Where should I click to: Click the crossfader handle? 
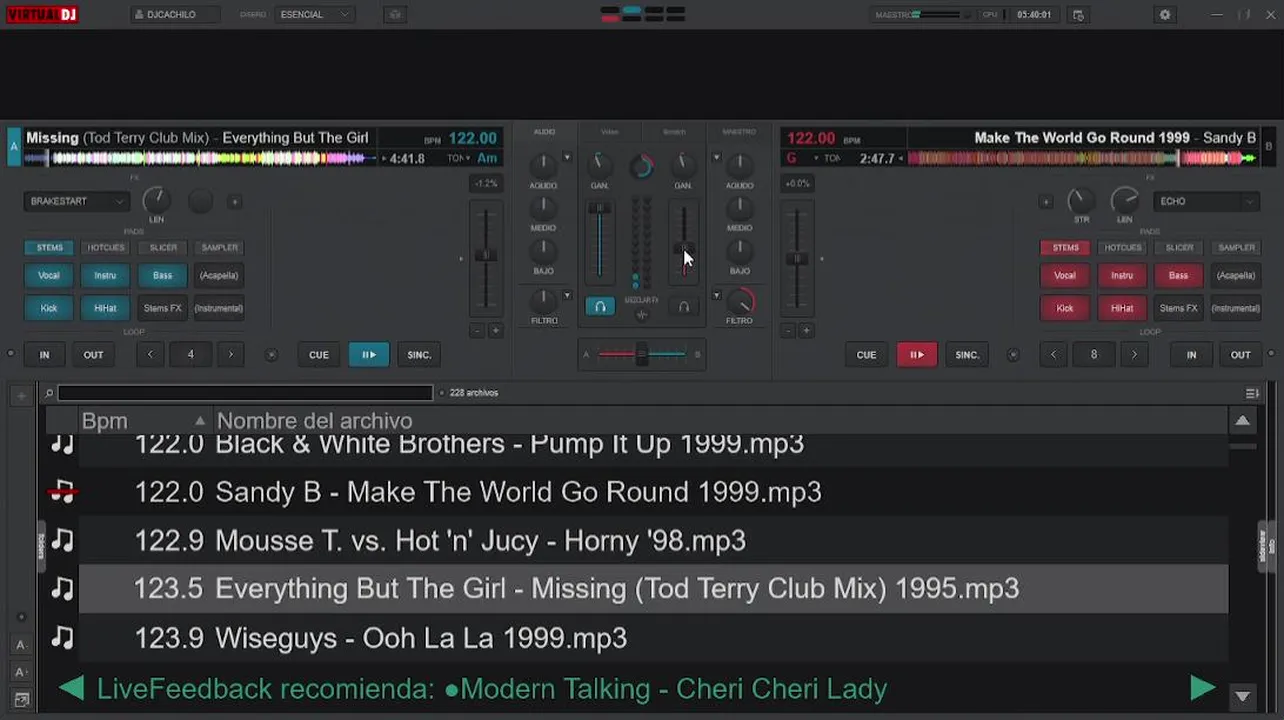pos(642,354)
